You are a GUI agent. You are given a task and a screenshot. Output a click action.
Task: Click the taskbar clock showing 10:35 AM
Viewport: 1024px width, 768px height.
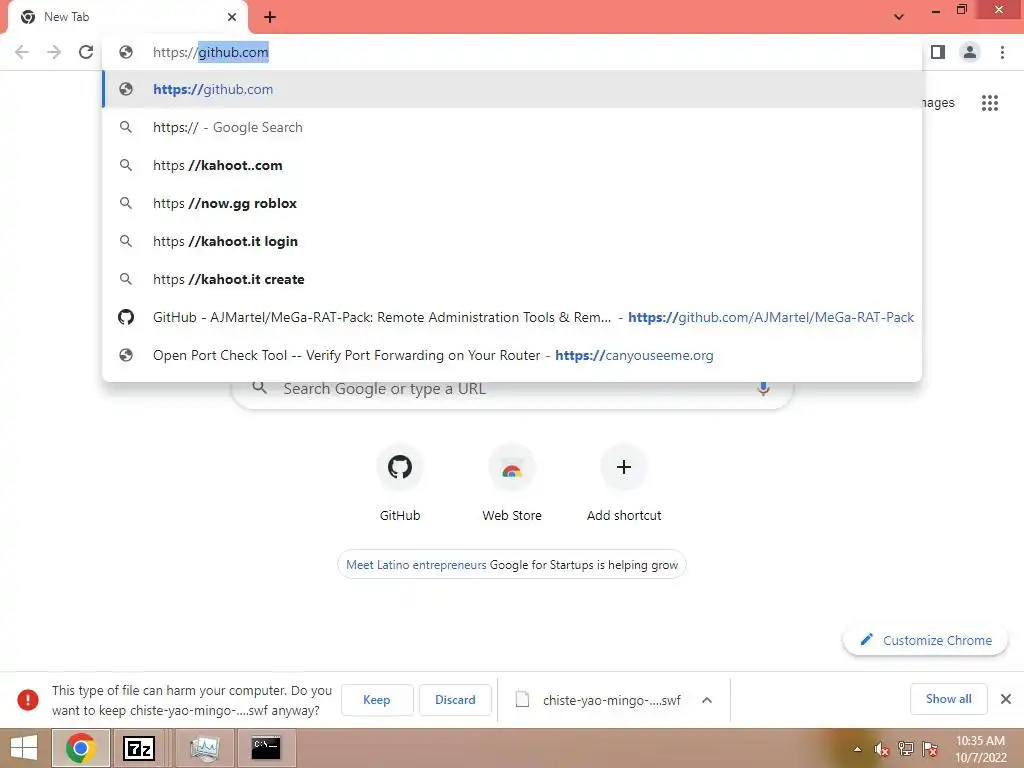pyautogui.click(x=981, y=749)
